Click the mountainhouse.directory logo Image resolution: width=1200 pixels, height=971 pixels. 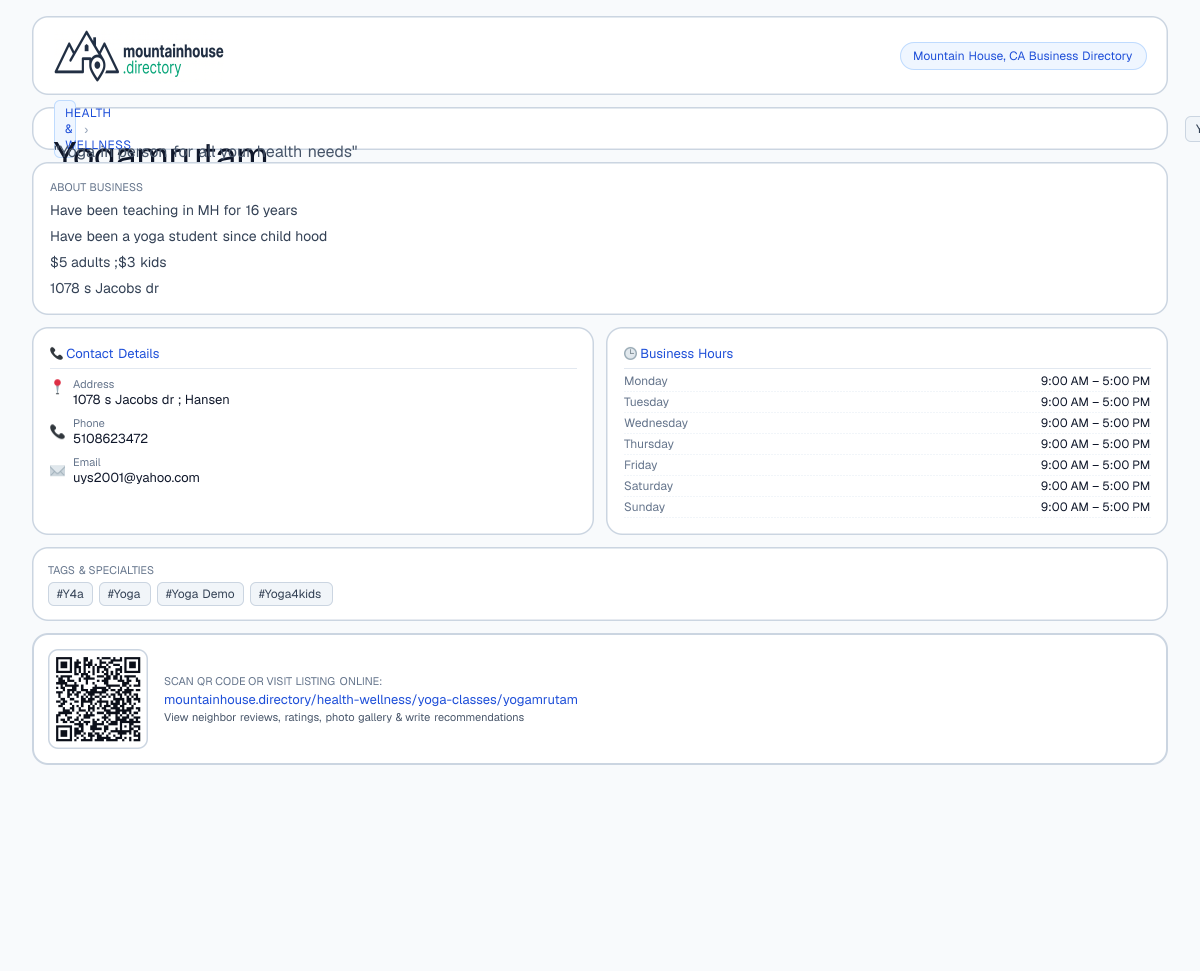[x=139, y=56]
